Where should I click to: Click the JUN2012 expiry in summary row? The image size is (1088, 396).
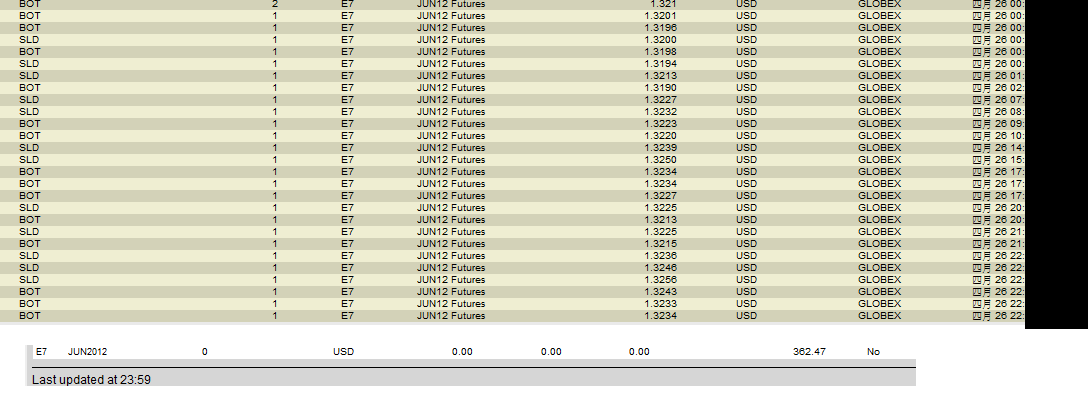click(x=87, y=352)
